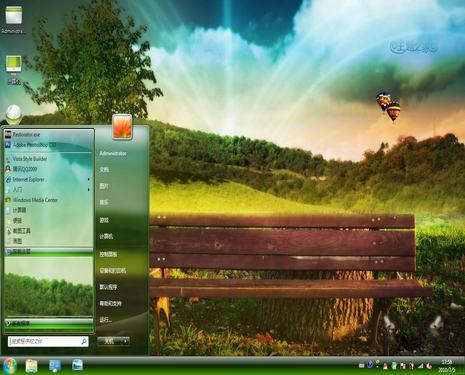This screenshot has height=375, width=465.
Task: Open the folder icon pinned on the taskbar
Action: [x=31, y=366]
